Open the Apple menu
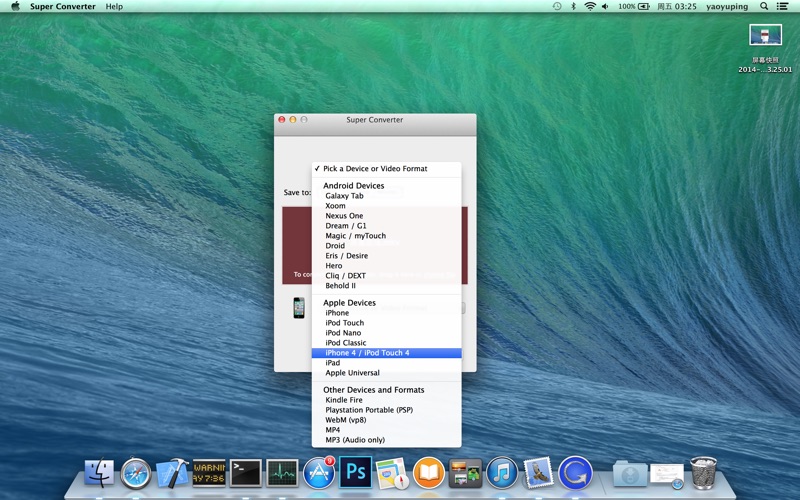The width and height of the screenshot is (800, 500). point(15,6)
